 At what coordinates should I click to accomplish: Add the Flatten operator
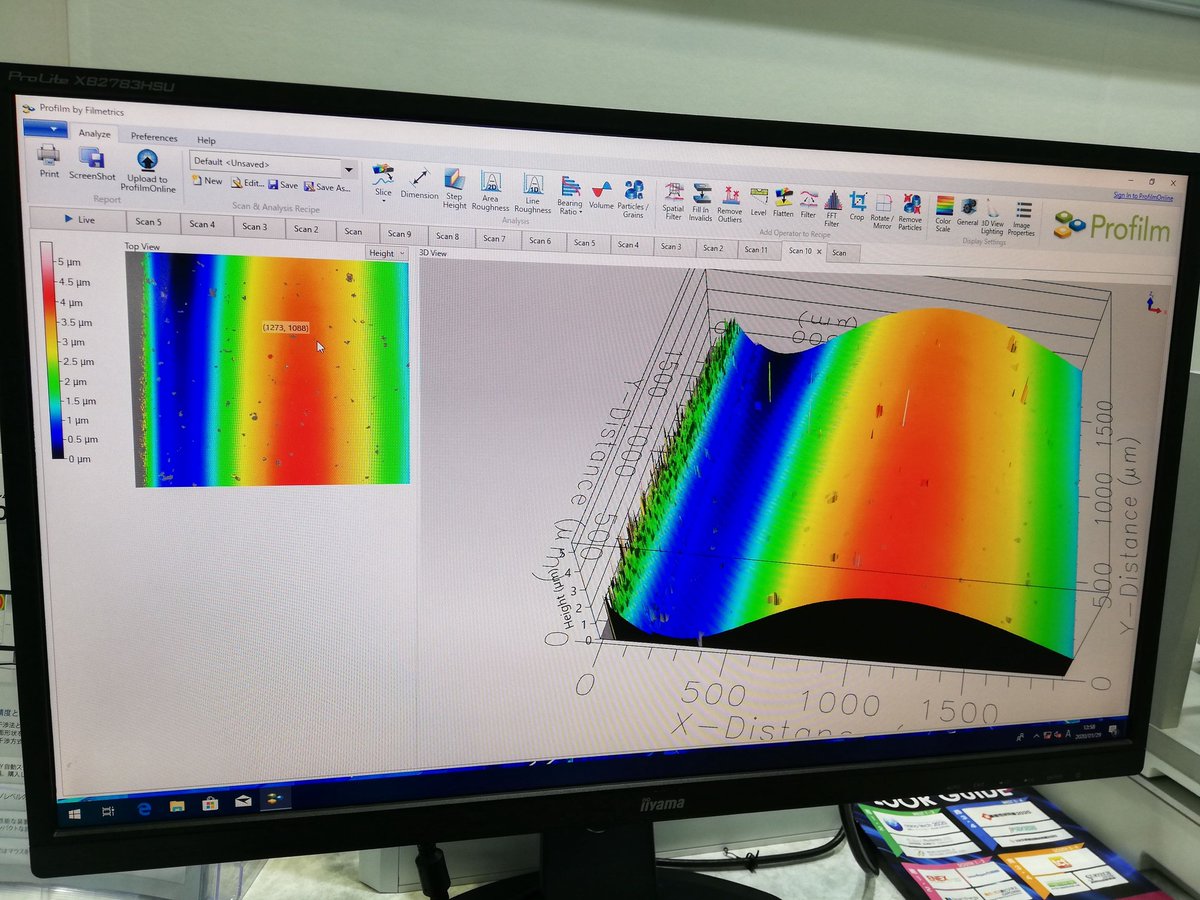coord(784,202)
